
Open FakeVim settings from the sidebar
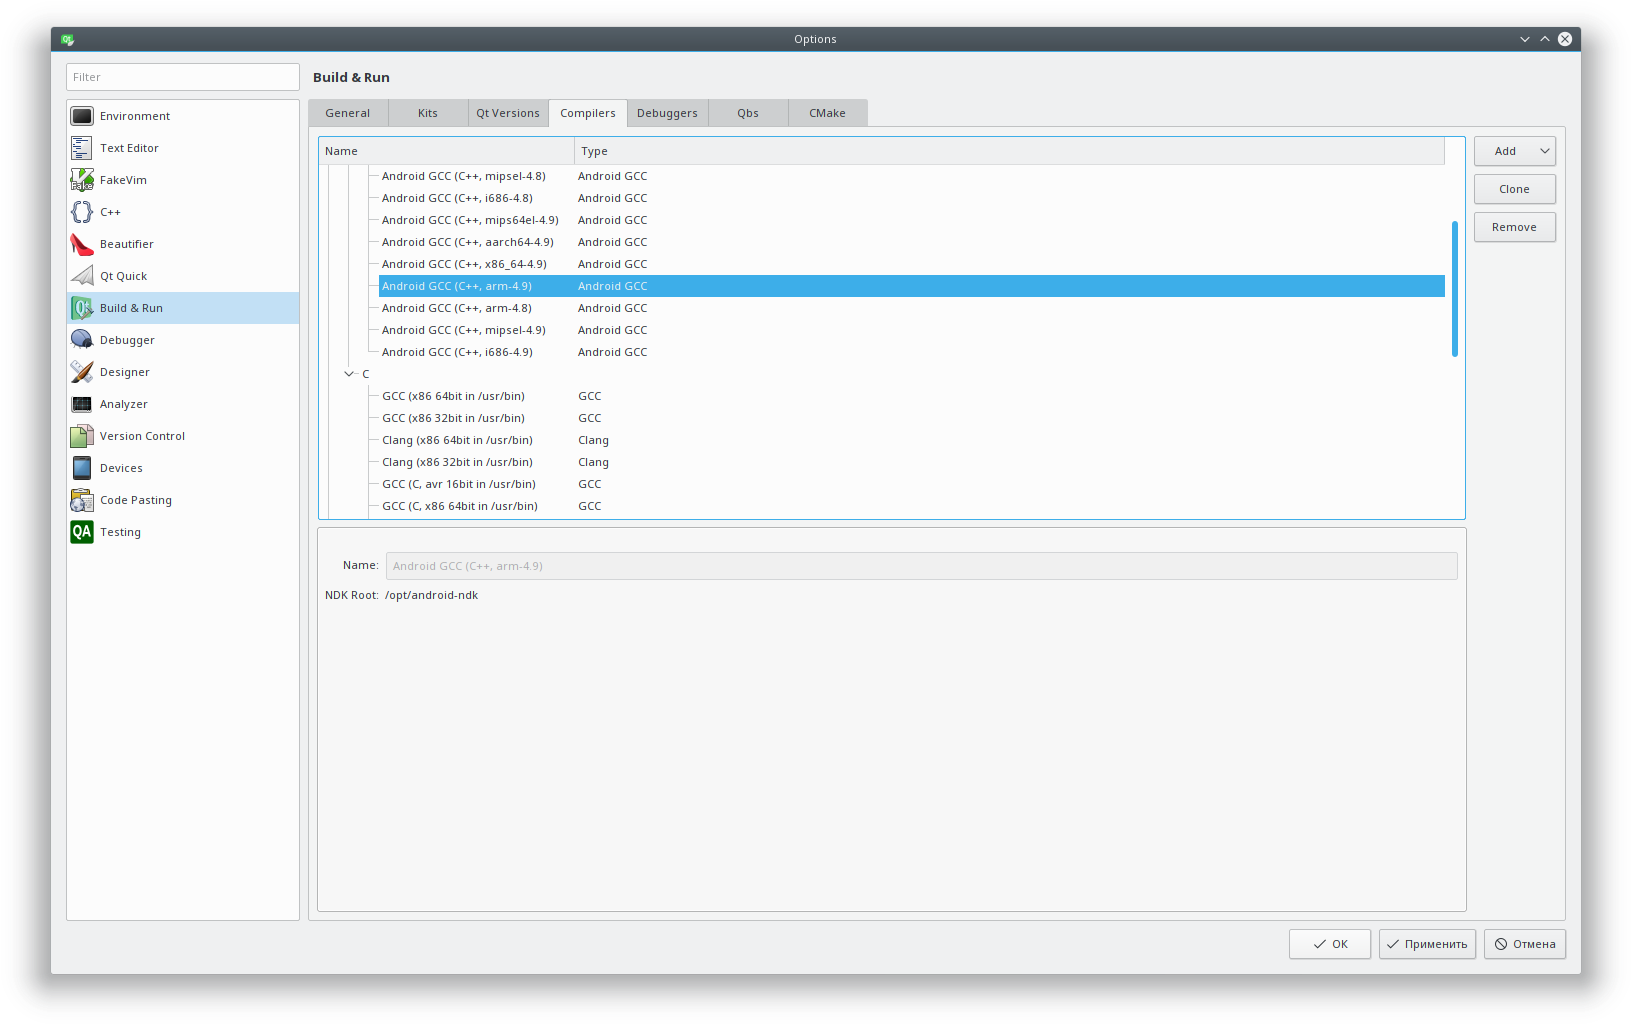click(x=81, y=179)
